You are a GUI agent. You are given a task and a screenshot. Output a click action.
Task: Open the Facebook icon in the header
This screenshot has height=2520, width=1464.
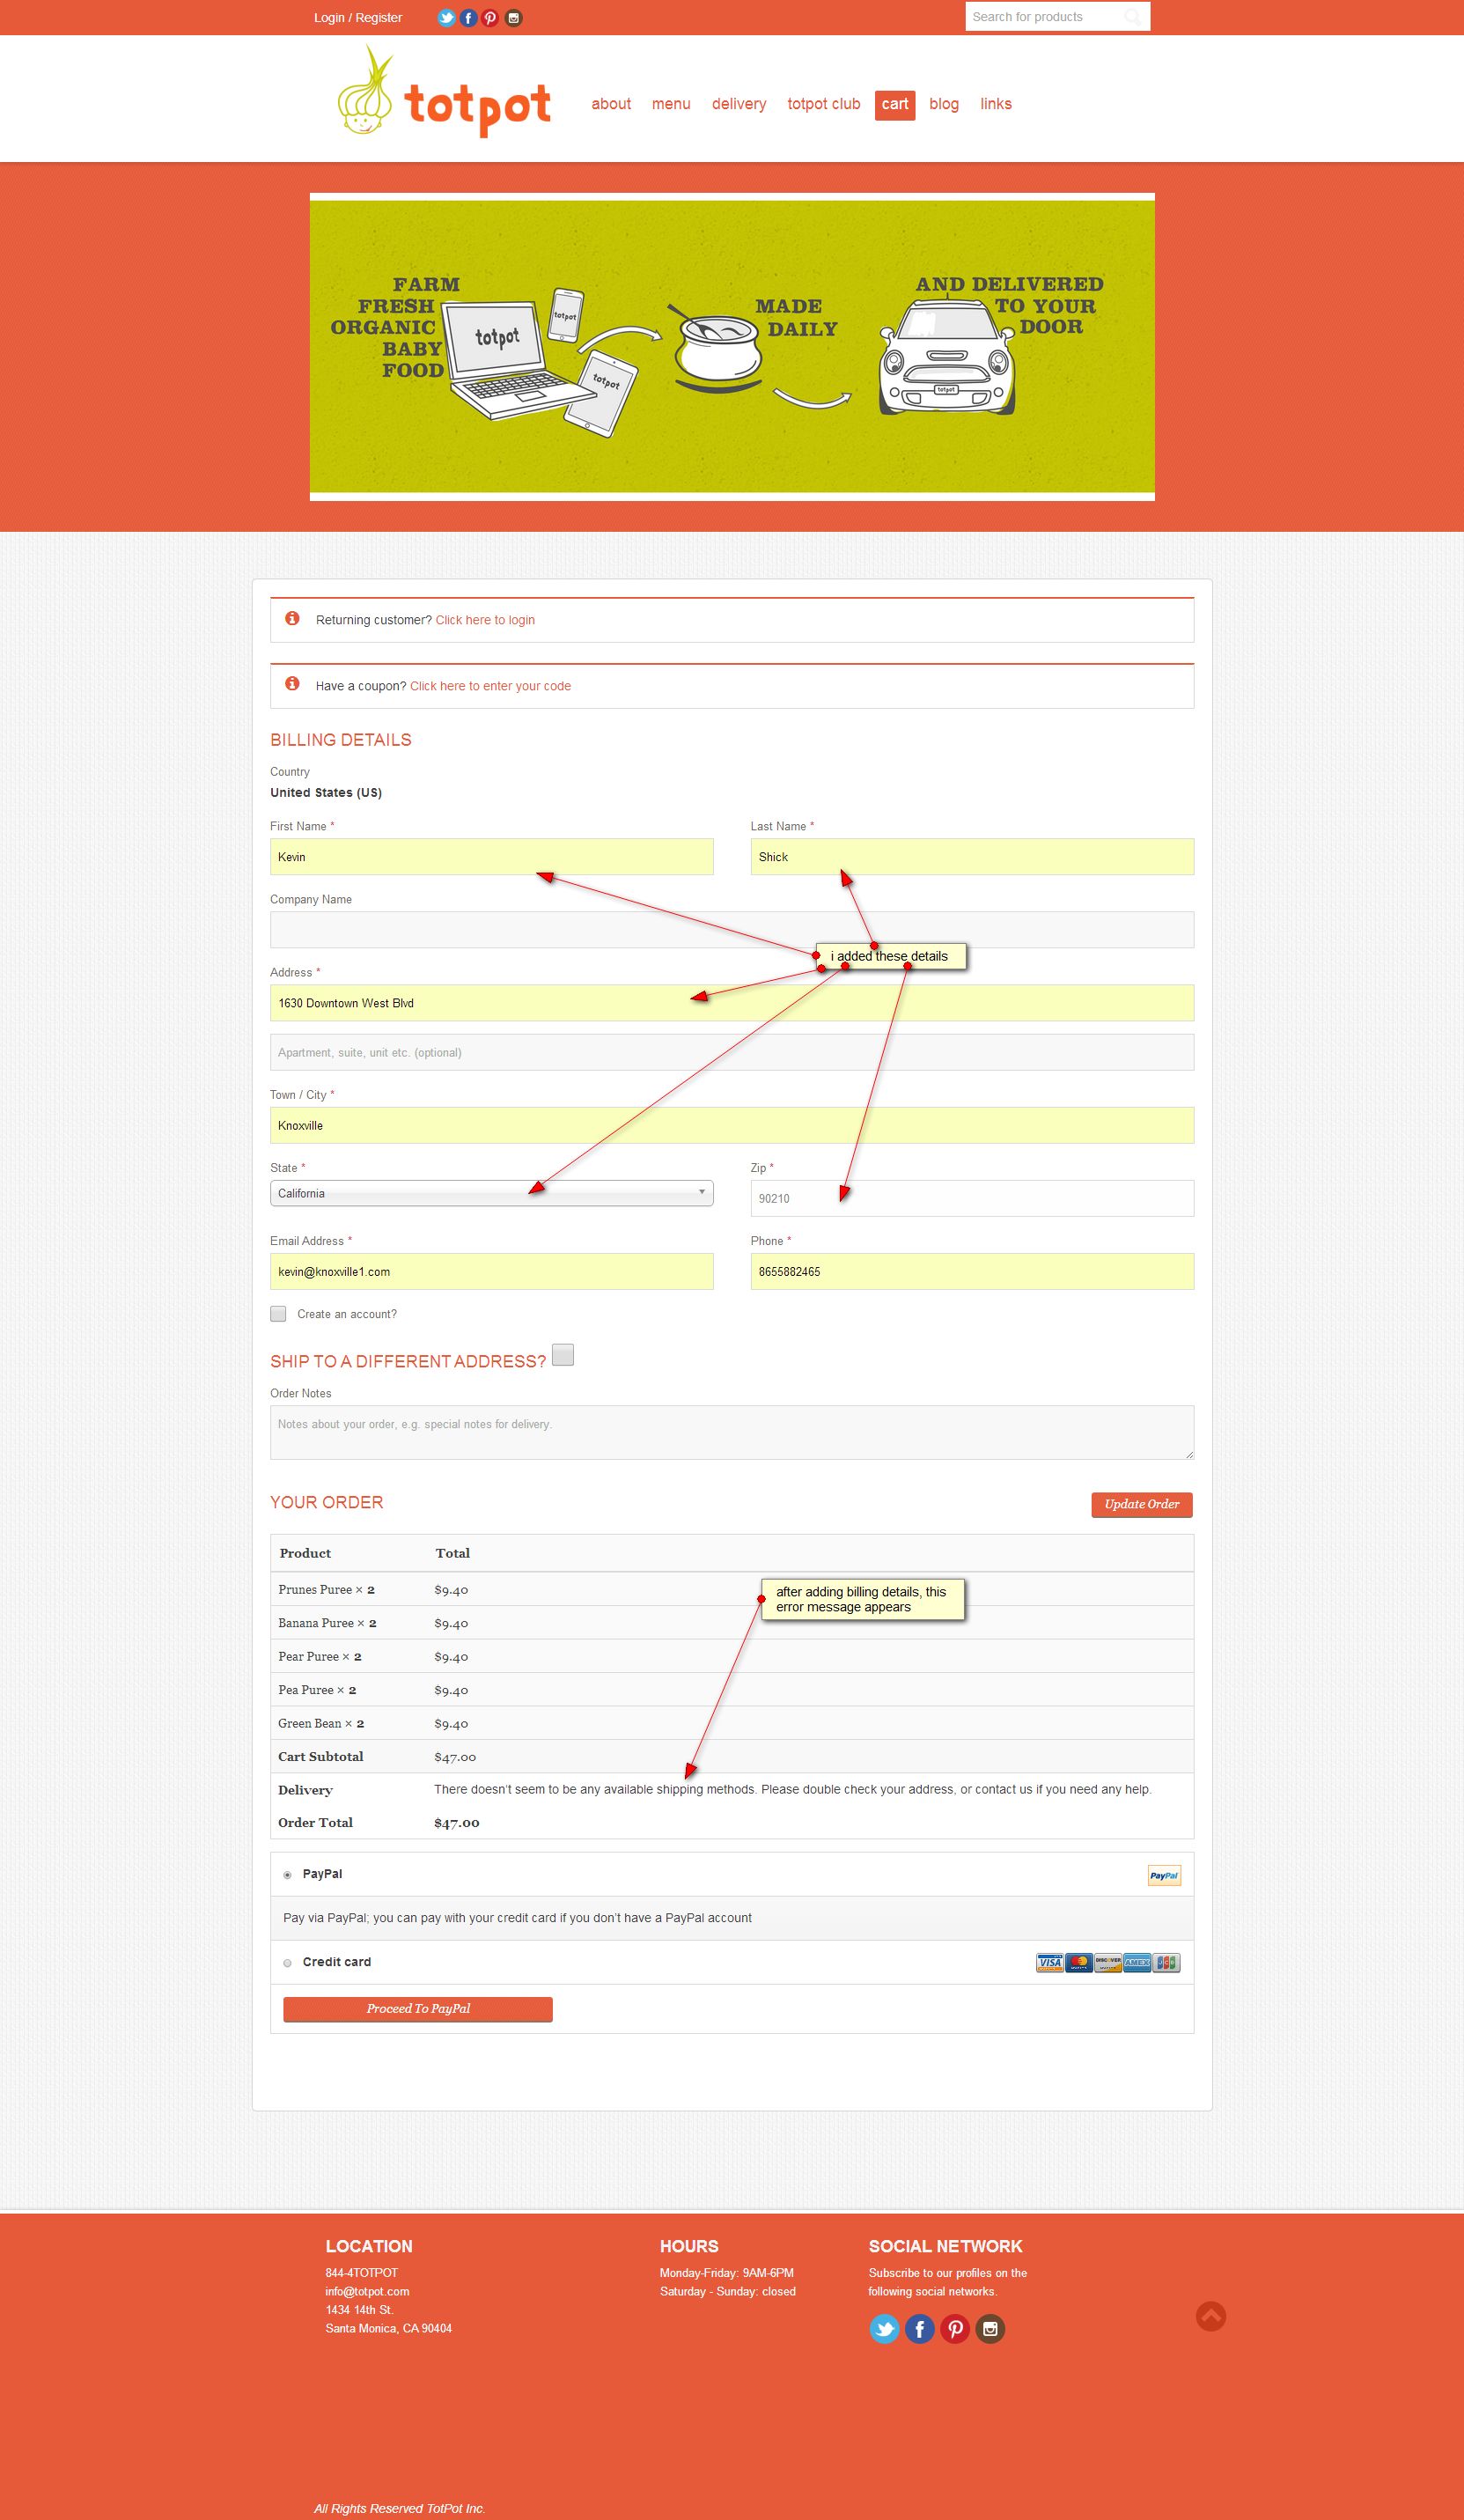point(468,18)
